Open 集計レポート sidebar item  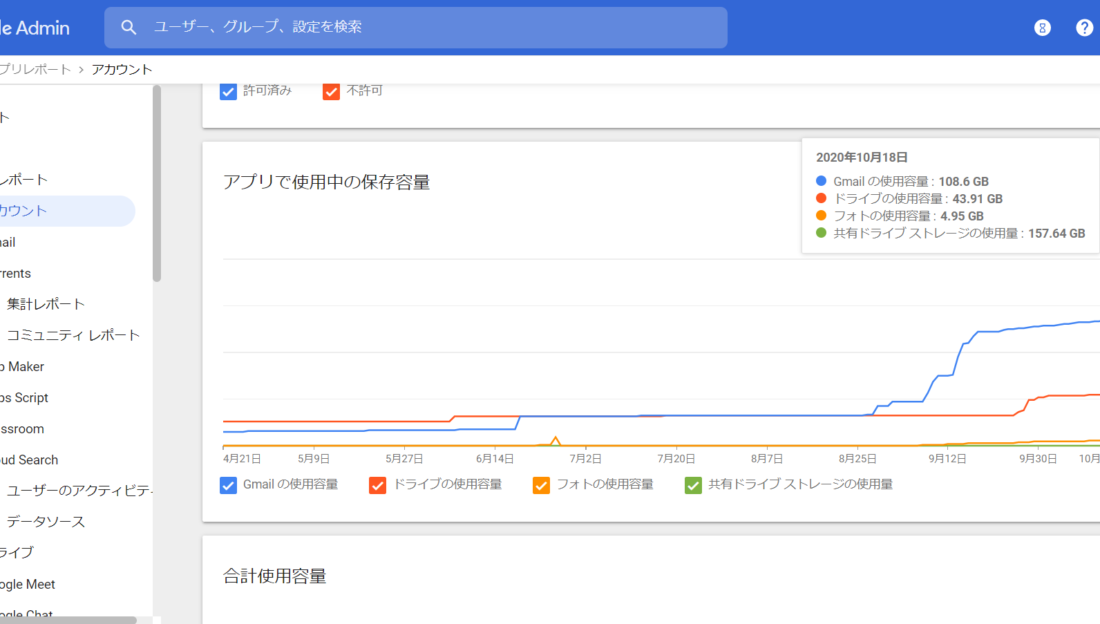(46, 304)
